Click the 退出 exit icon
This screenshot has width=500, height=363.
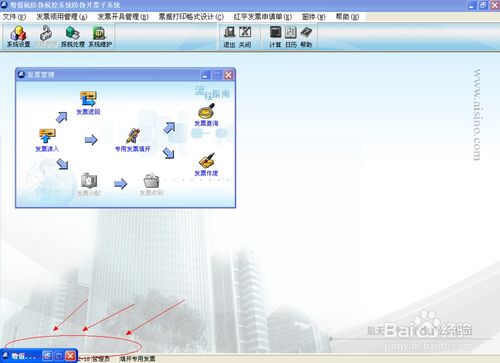click(229, 37)
